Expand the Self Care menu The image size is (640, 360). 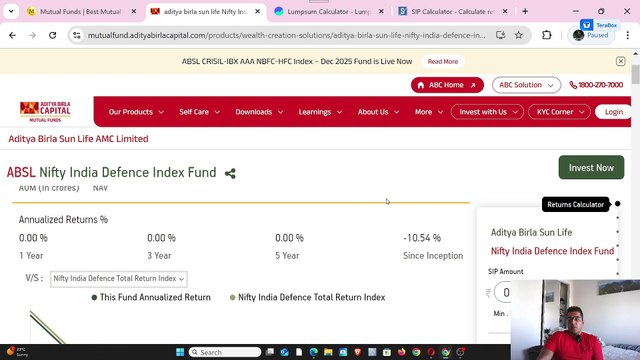200,112
